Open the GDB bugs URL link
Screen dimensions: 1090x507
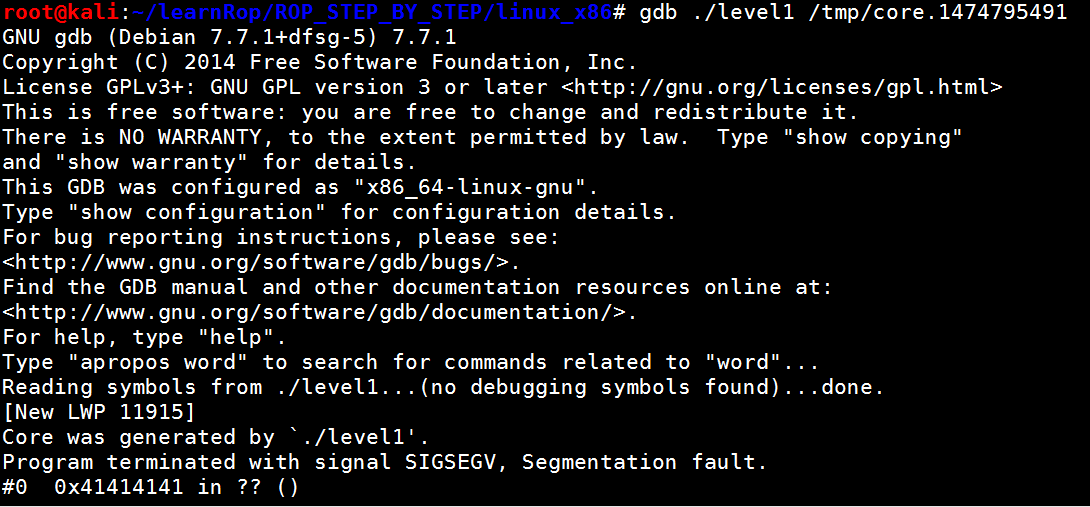click(261, 262)
